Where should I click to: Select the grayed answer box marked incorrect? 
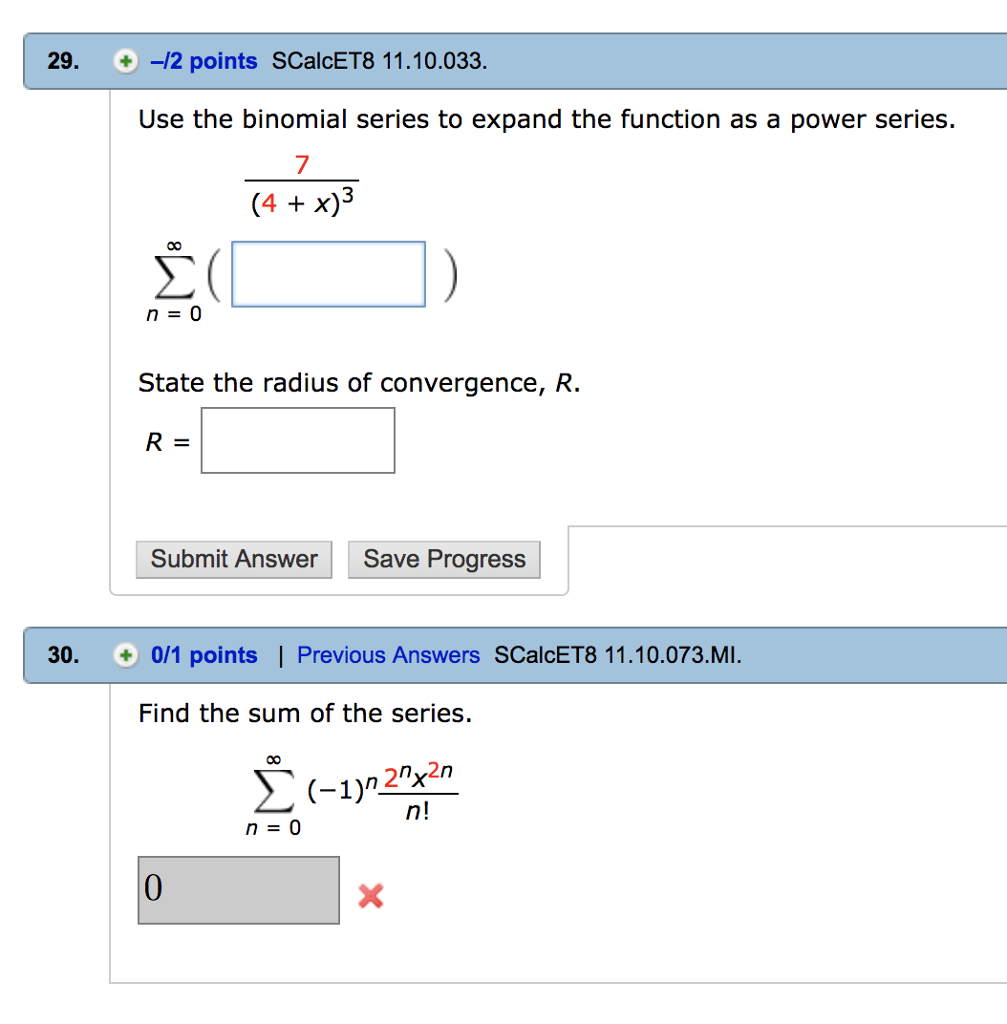click(237, 890)
